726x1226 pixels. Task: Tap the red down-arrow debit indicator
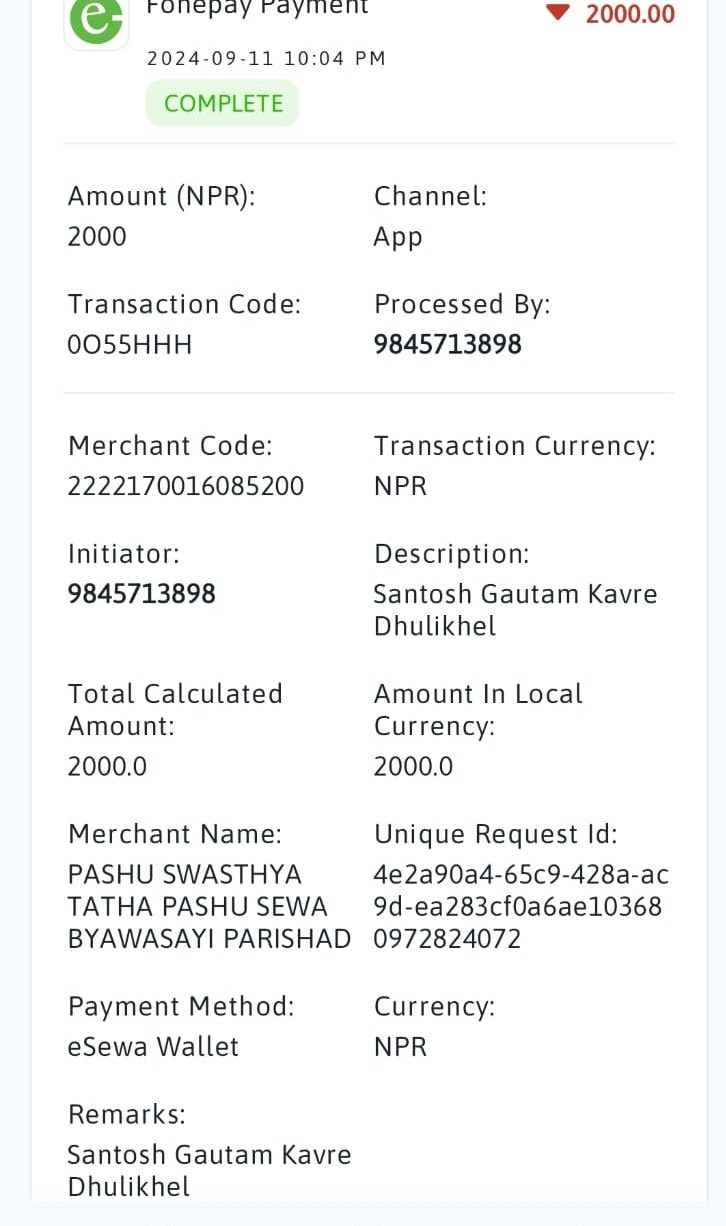[x=557, y=12]
